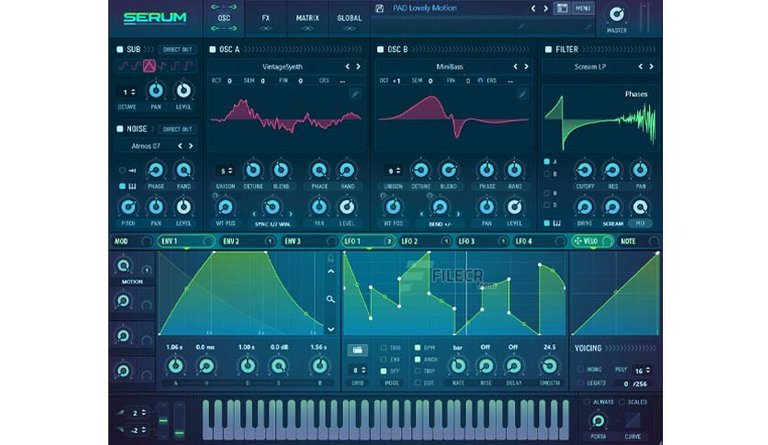768x445 pixels.
Task: Toggle OSC B on/off
Action: pyautogui.click(x=380, y=49)
